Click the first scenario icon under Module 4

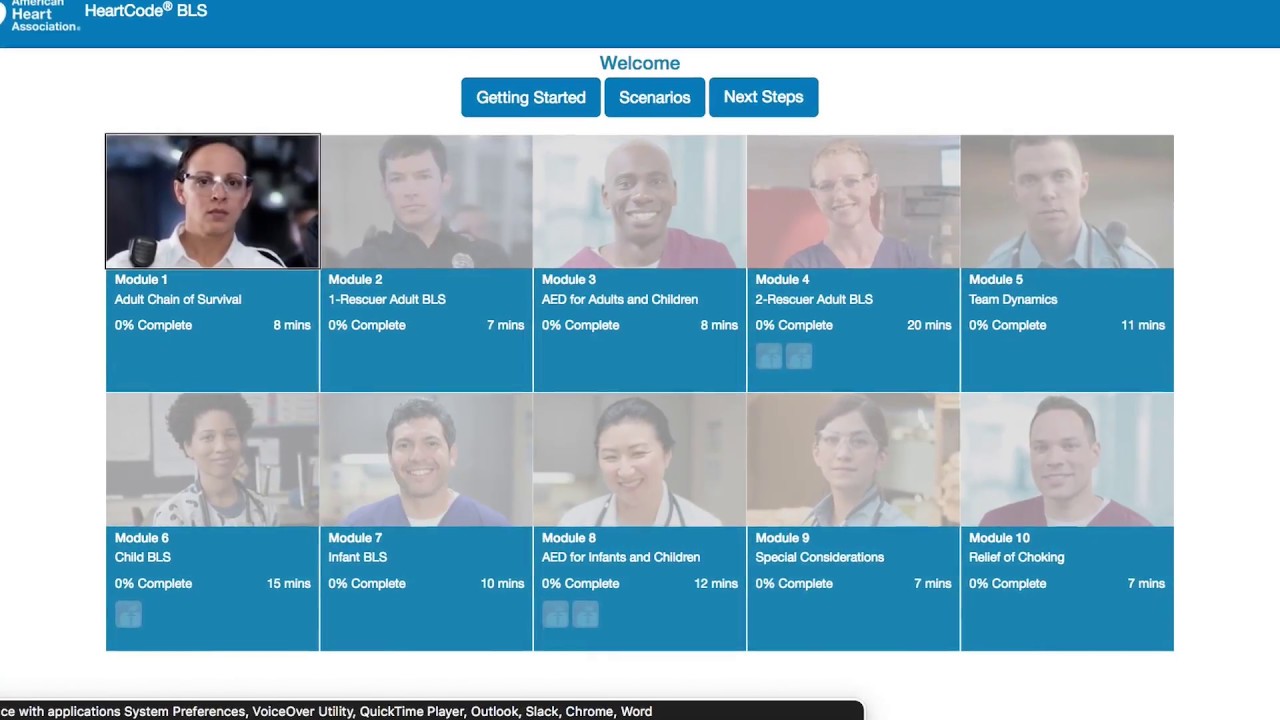pyautogui.click(x=769, y=356)
